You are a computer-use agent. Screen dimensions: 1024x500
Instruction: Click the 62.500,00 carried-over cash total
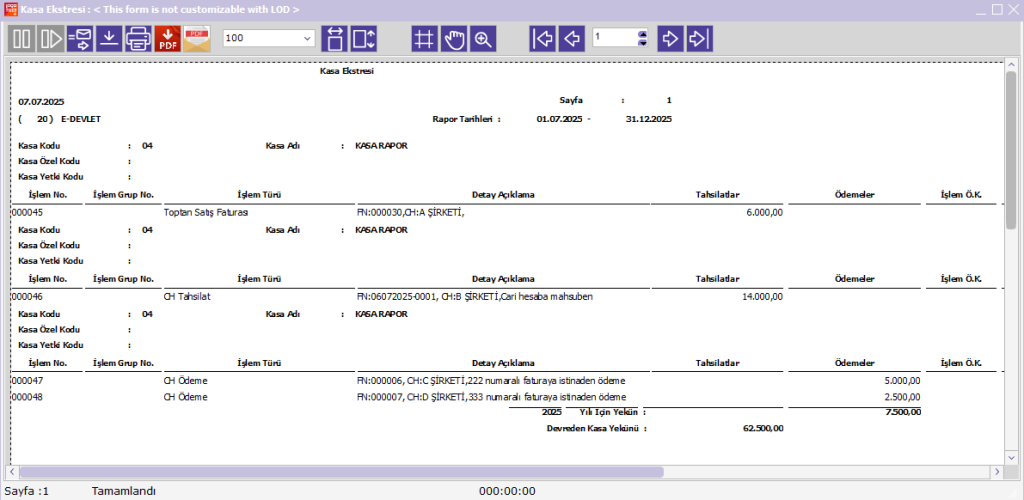click(x=763, y=429)
